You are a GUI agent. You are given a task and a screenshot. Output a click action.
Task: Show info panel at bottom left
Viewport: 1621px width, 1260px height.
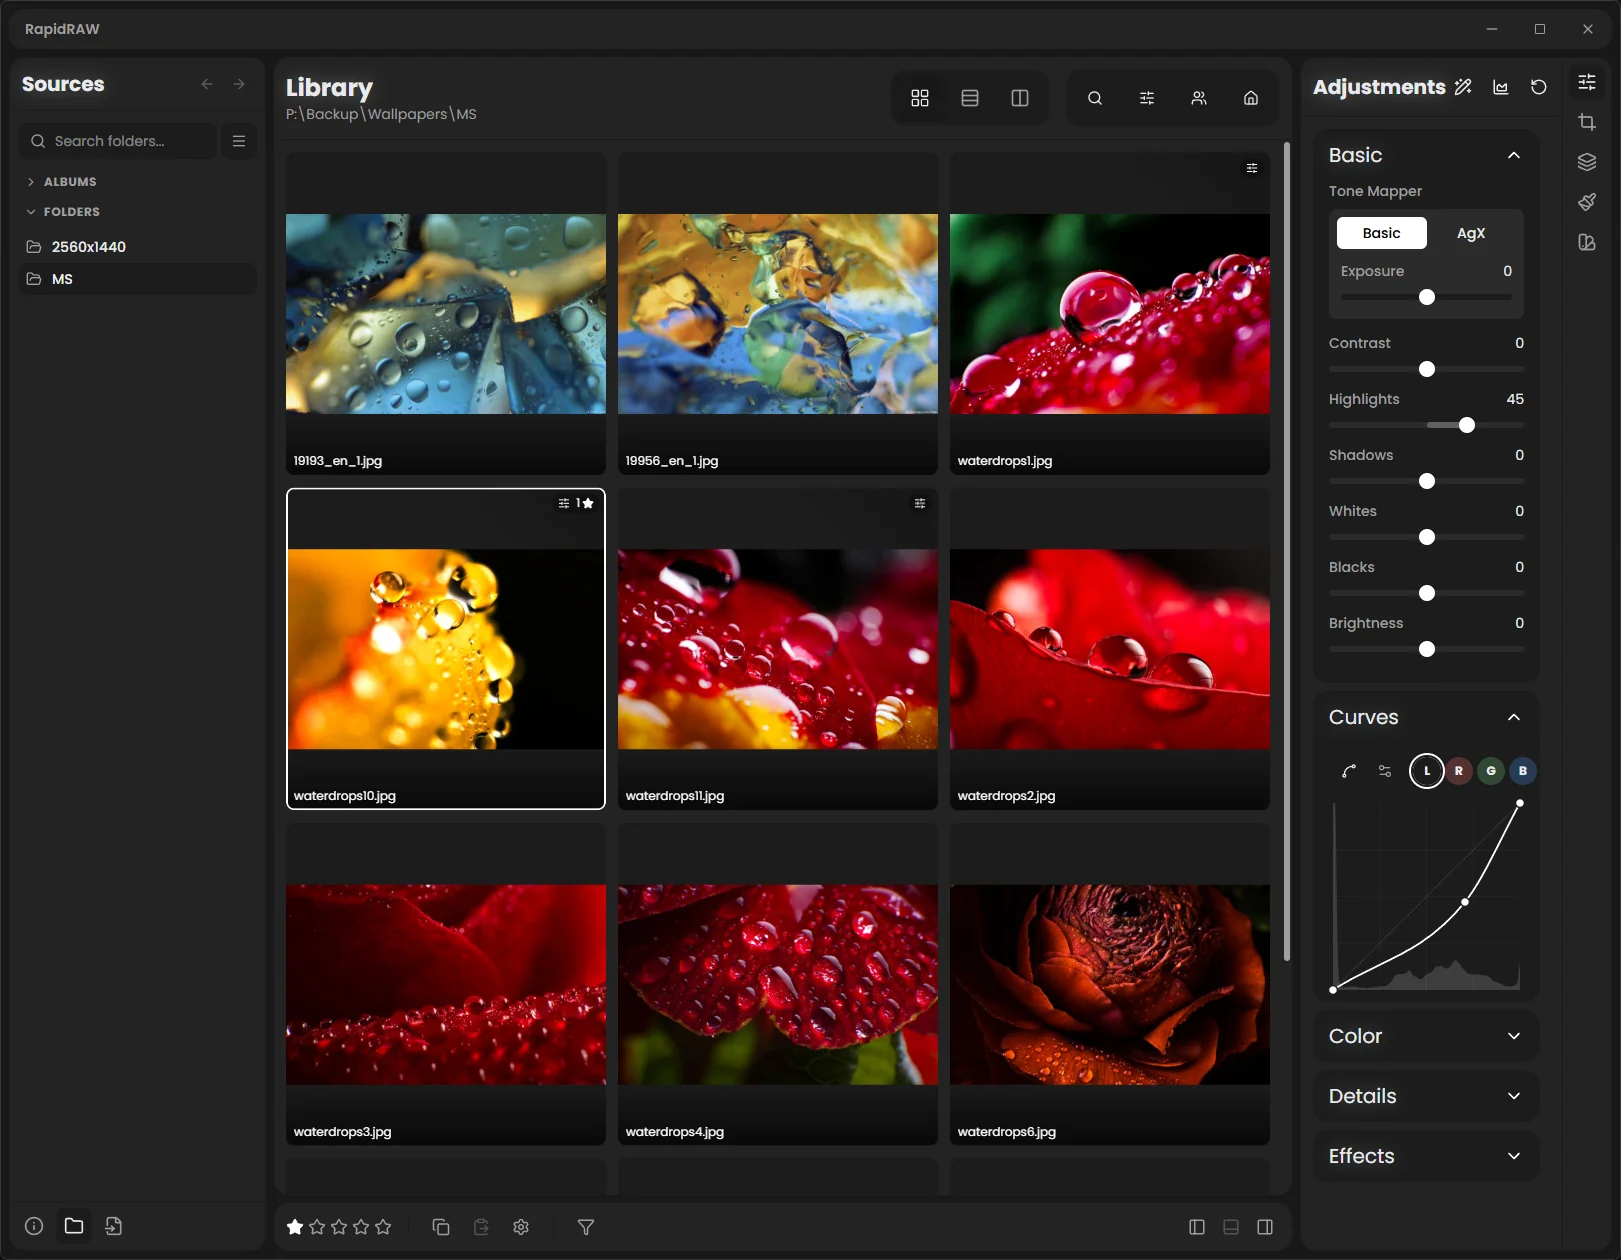tap(34, 1226)
